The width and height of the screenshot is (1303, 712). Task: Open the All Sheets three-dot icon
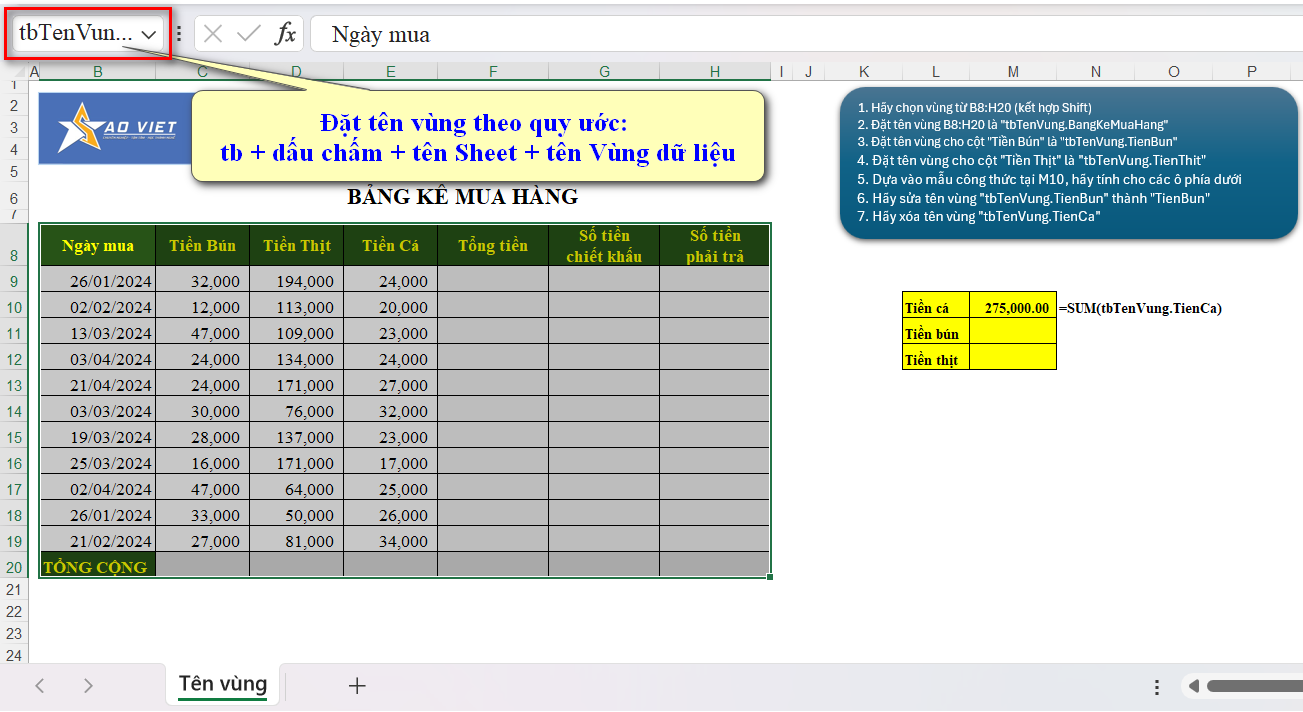click(1156, 685)
